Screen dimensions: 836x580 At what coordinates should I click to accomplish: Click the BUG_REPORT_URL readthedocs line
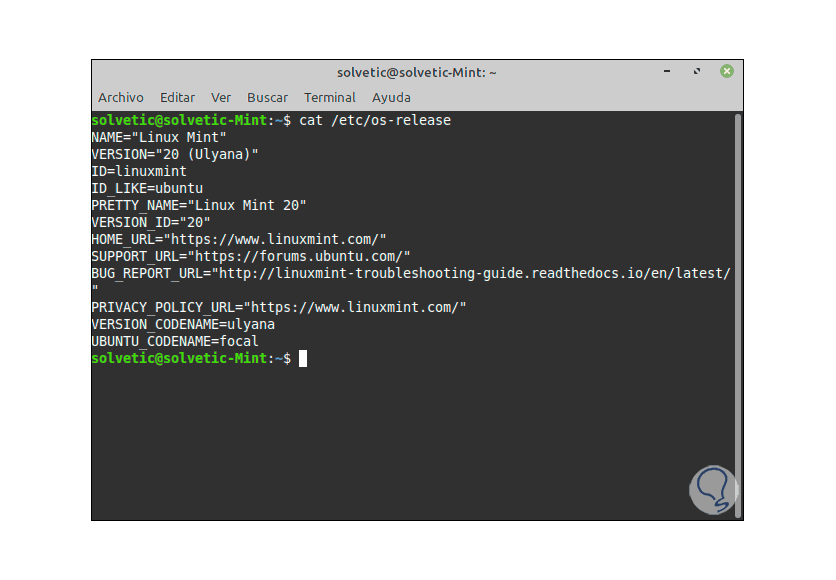pyautogui.click(x=411, y=273)
